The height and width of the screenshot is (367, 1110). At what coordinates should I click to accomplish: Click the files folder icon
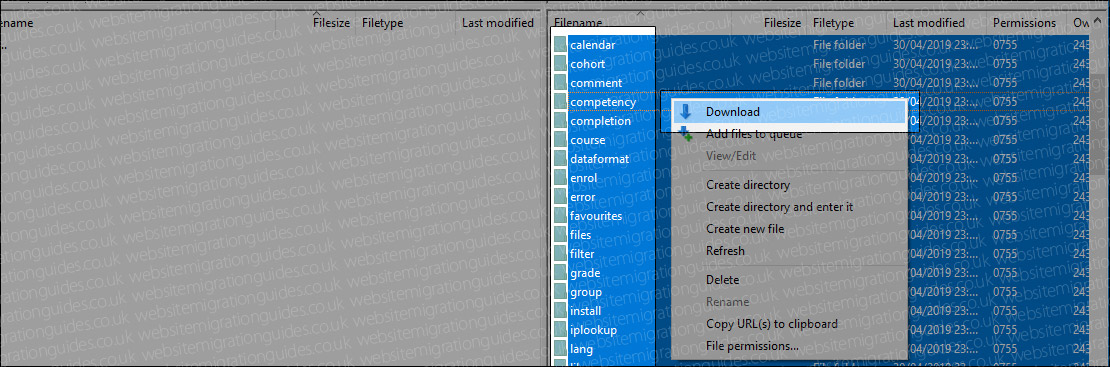point(561,235)
